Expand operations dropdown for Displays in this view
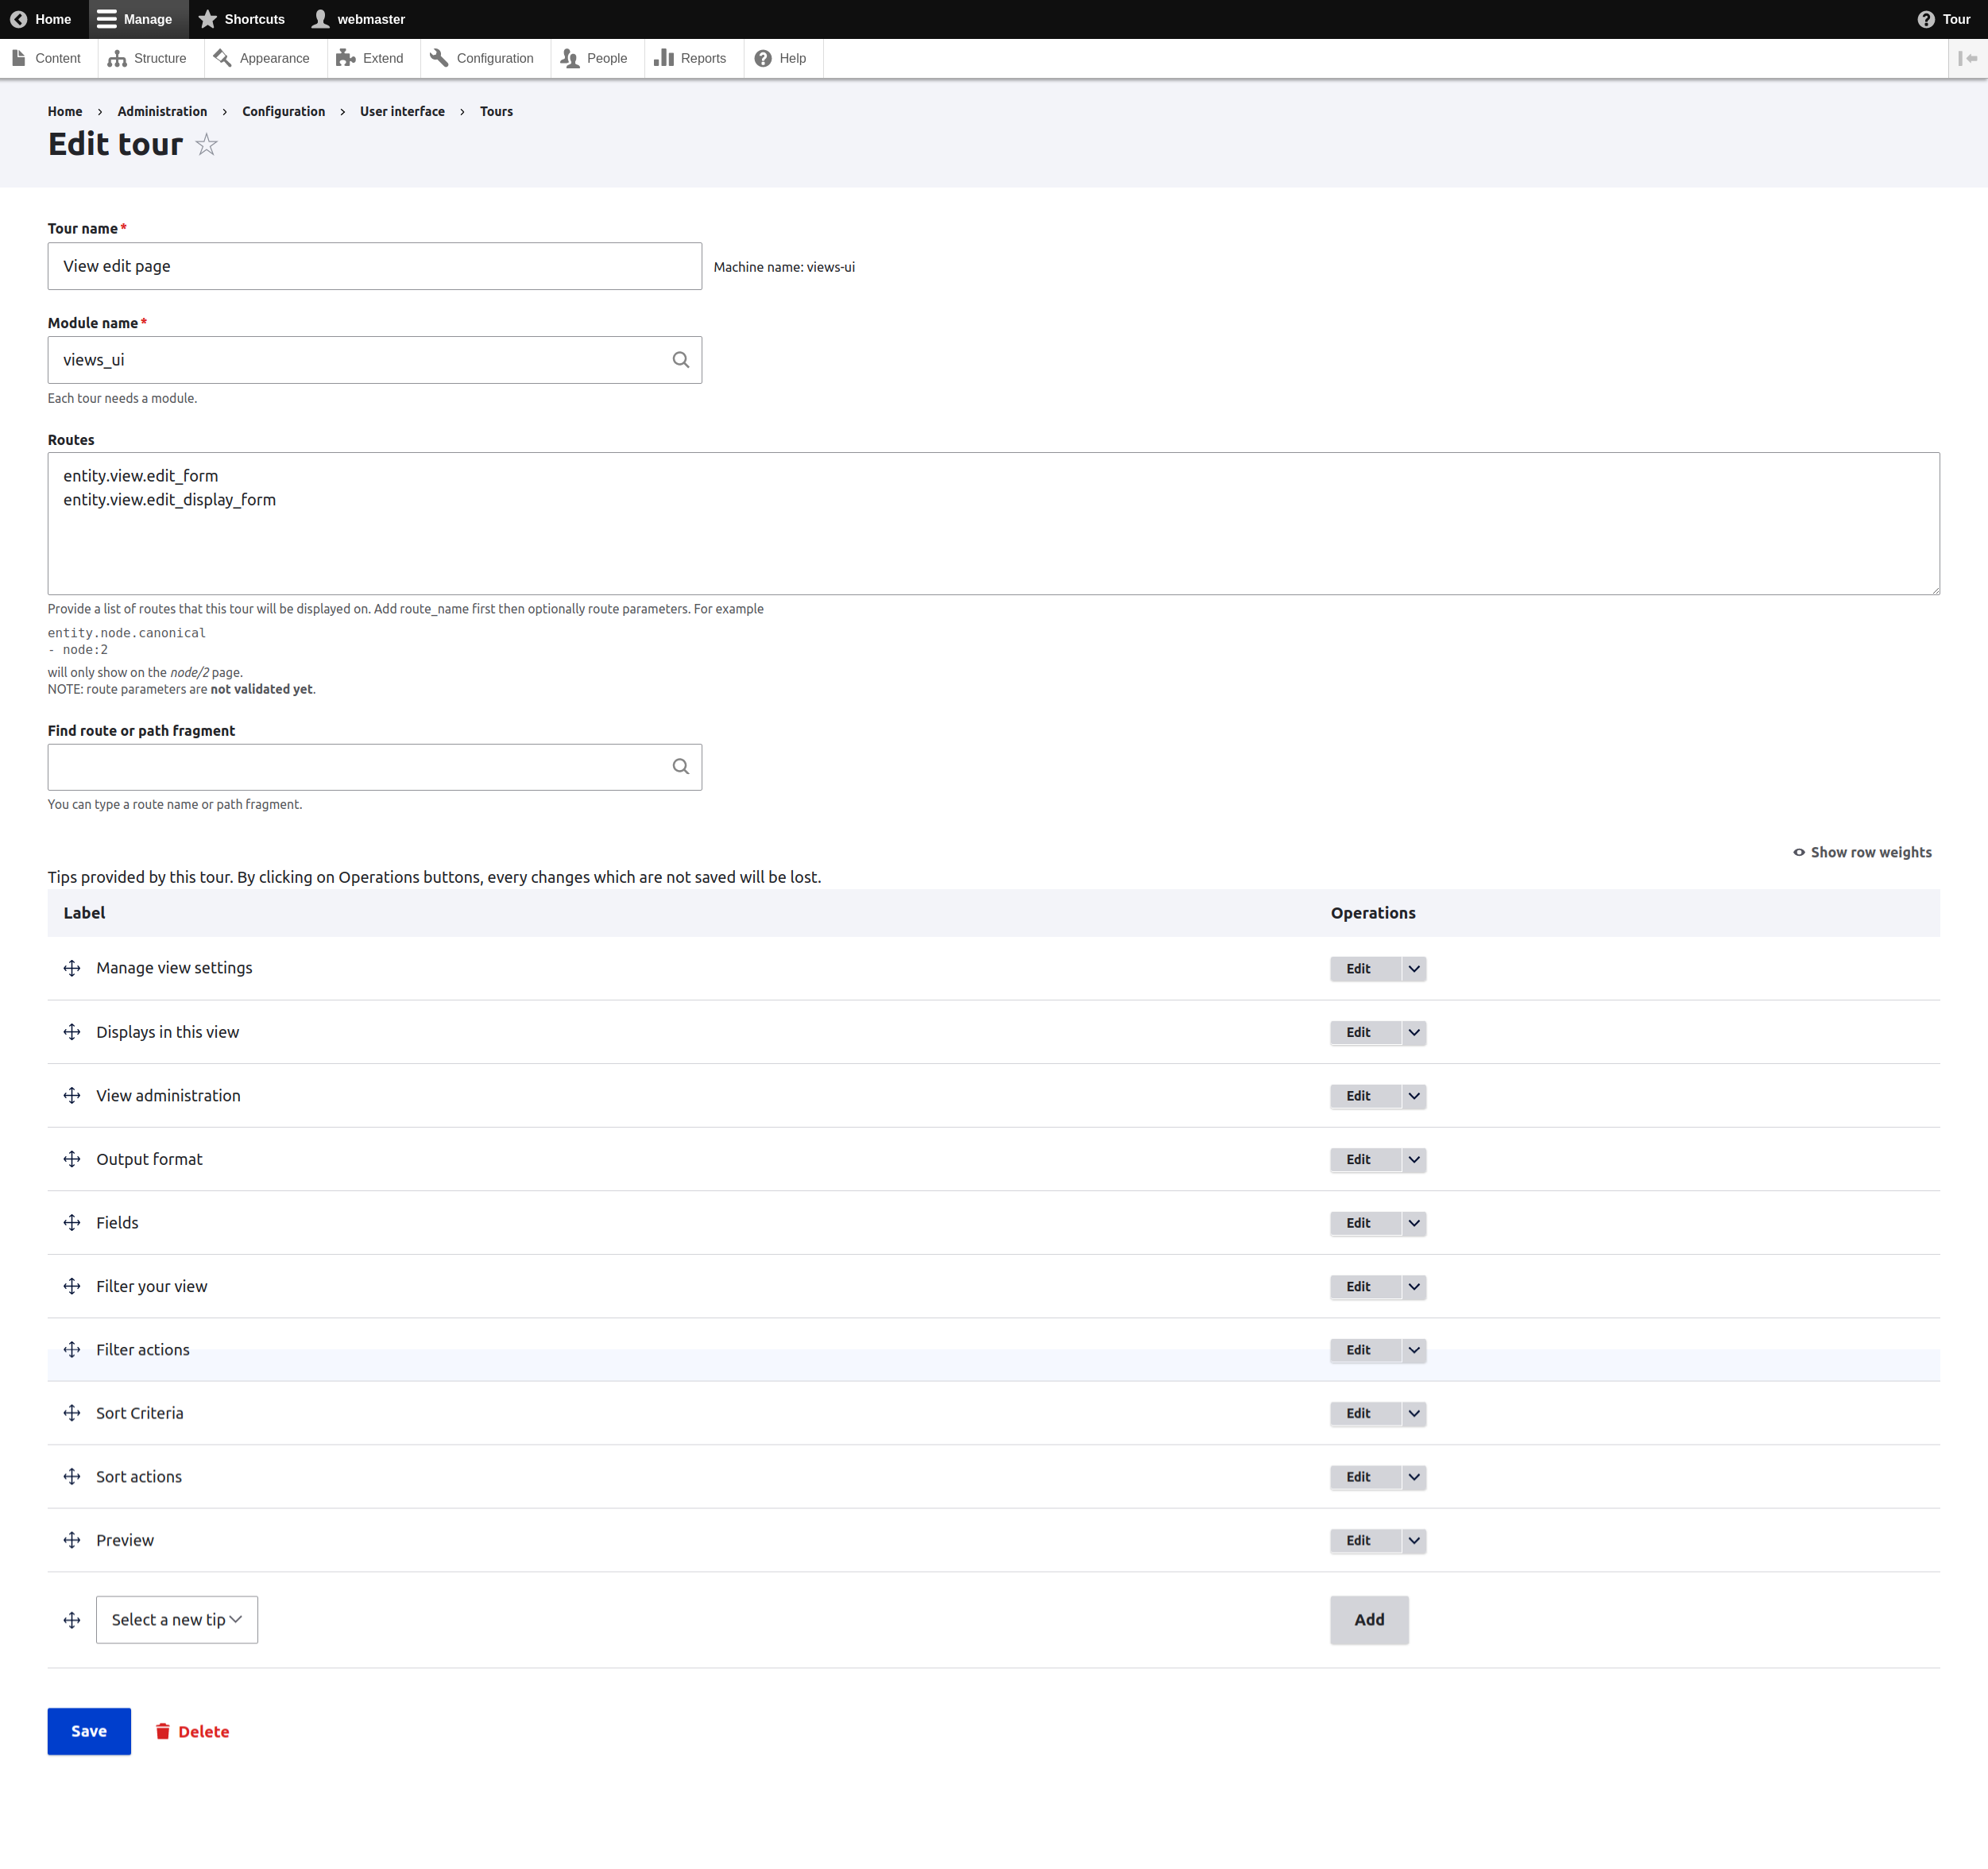The image size is (1988, 1869). pos(1413,1032)
